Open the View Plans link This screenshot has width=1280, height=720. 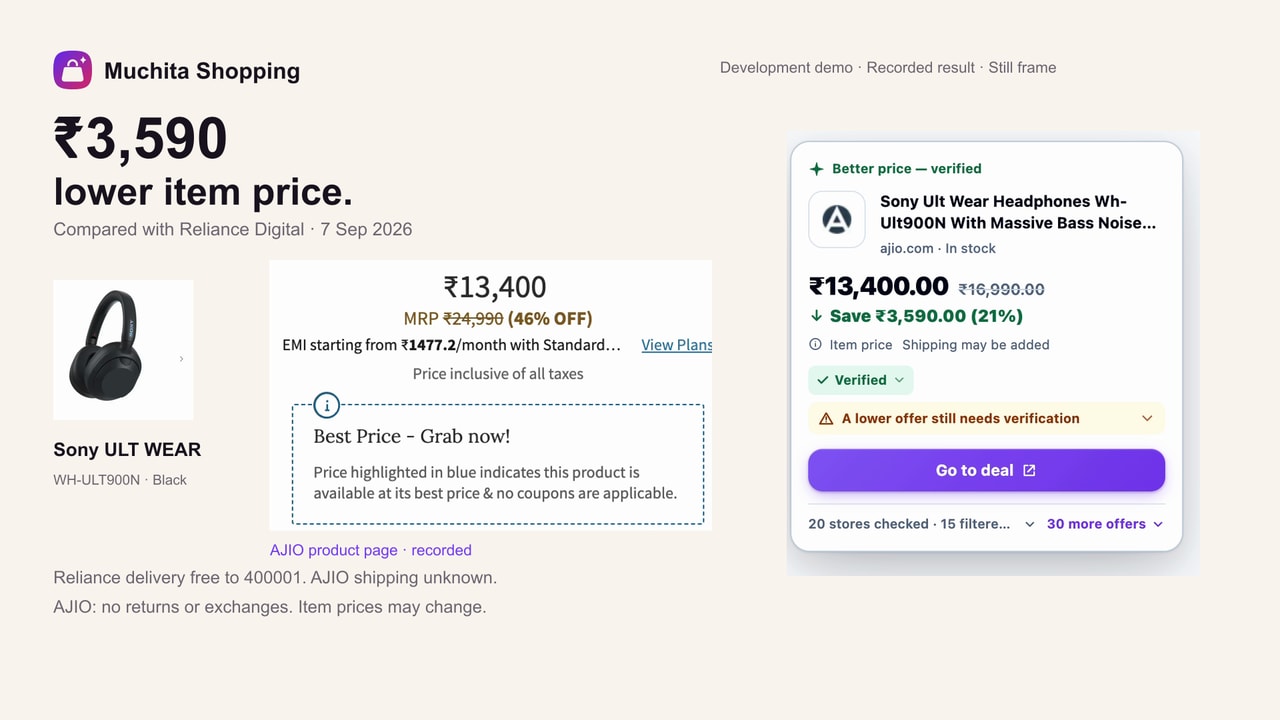(676, 345)
